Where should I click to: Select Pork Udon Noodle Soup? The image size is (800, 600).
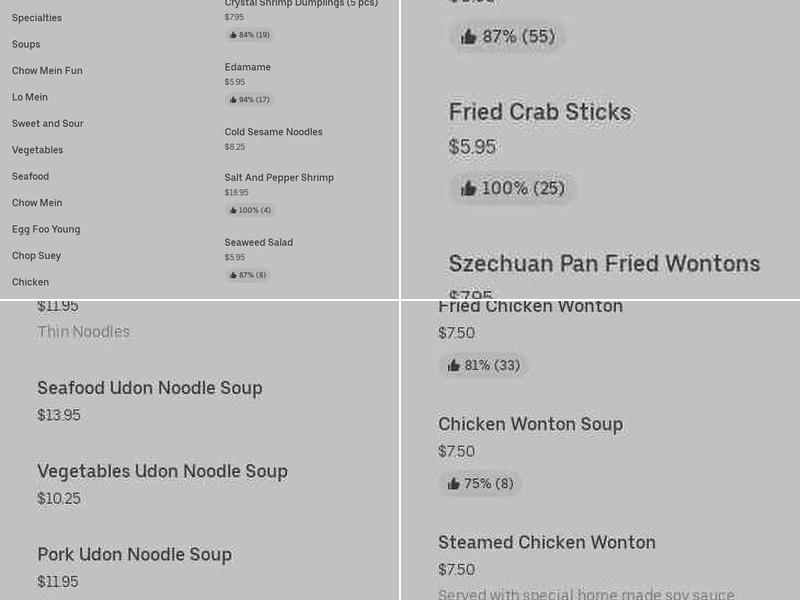[136, 554]
